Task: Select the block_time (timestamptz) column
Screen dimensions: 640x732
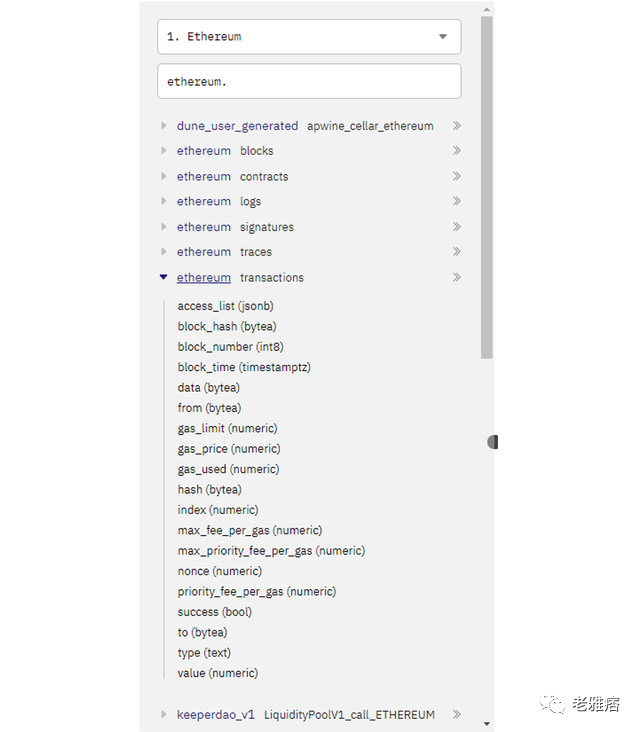Action: click(x=244, y=367)
